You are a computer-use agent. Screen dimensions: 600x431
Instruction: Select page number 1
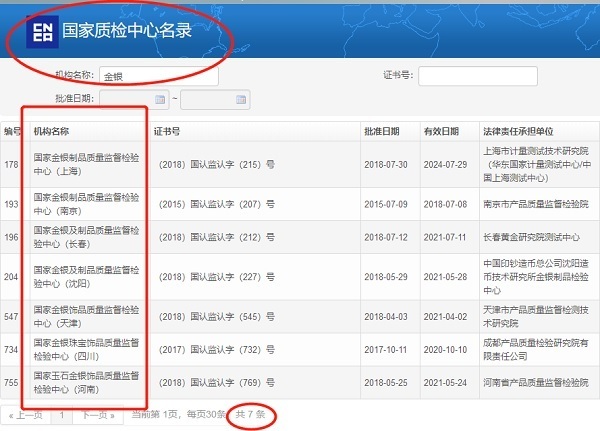62,415
